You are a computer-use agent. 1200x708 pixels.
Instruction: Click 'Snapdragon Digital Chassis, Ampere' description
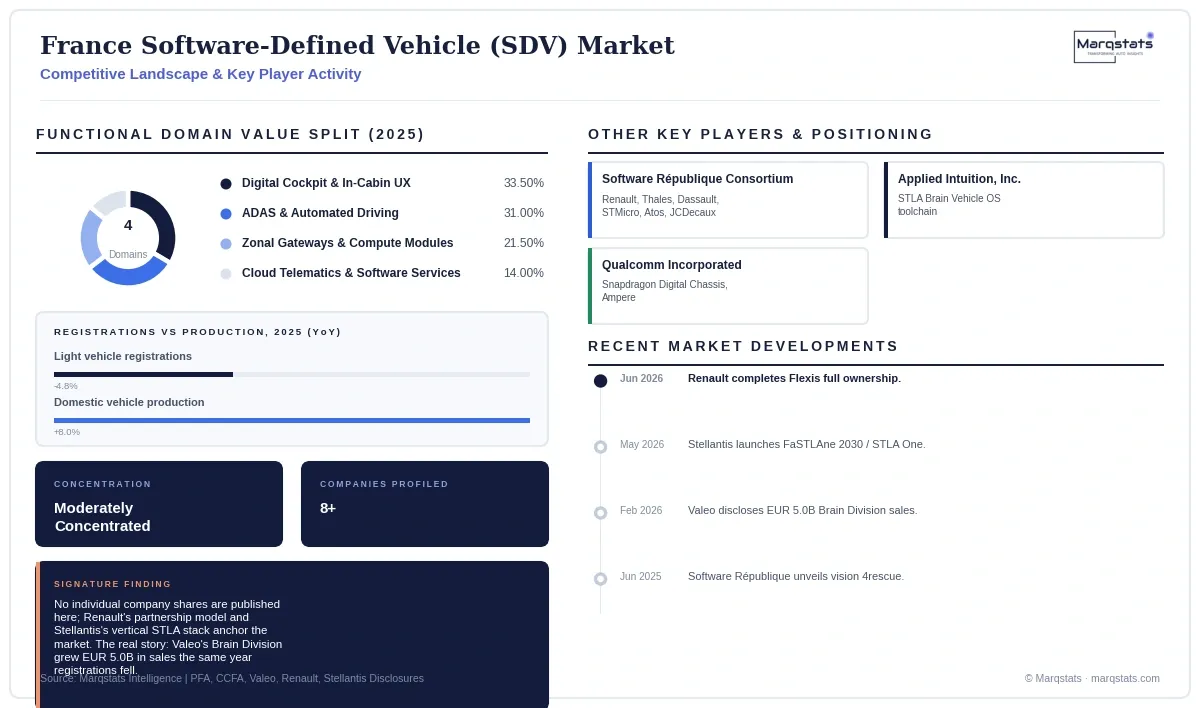[665, 292]
